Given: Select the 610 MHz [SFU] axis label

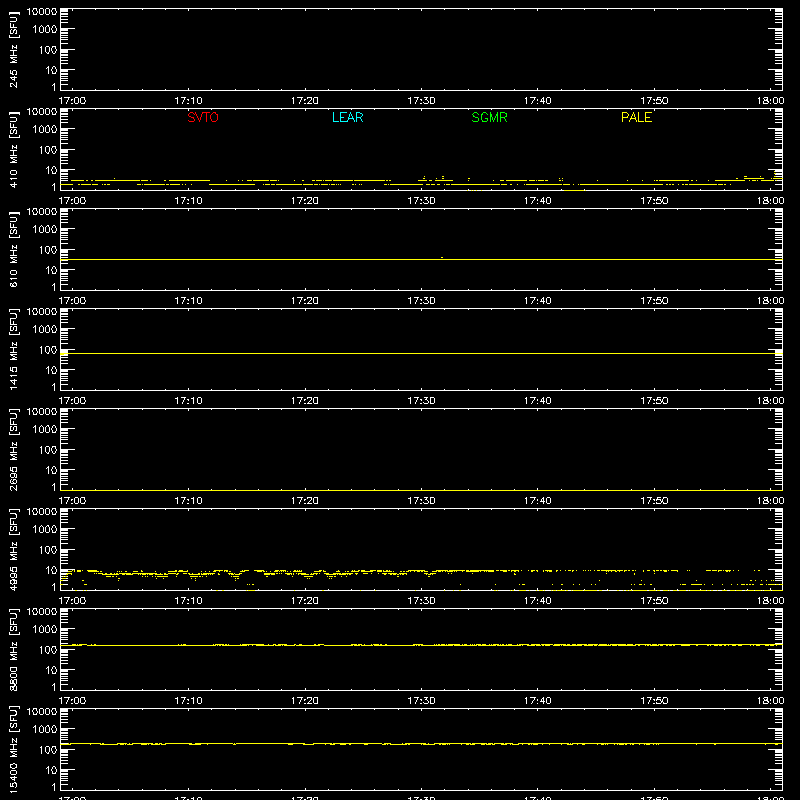Looking at the screenshot, I should coord(13,250).
